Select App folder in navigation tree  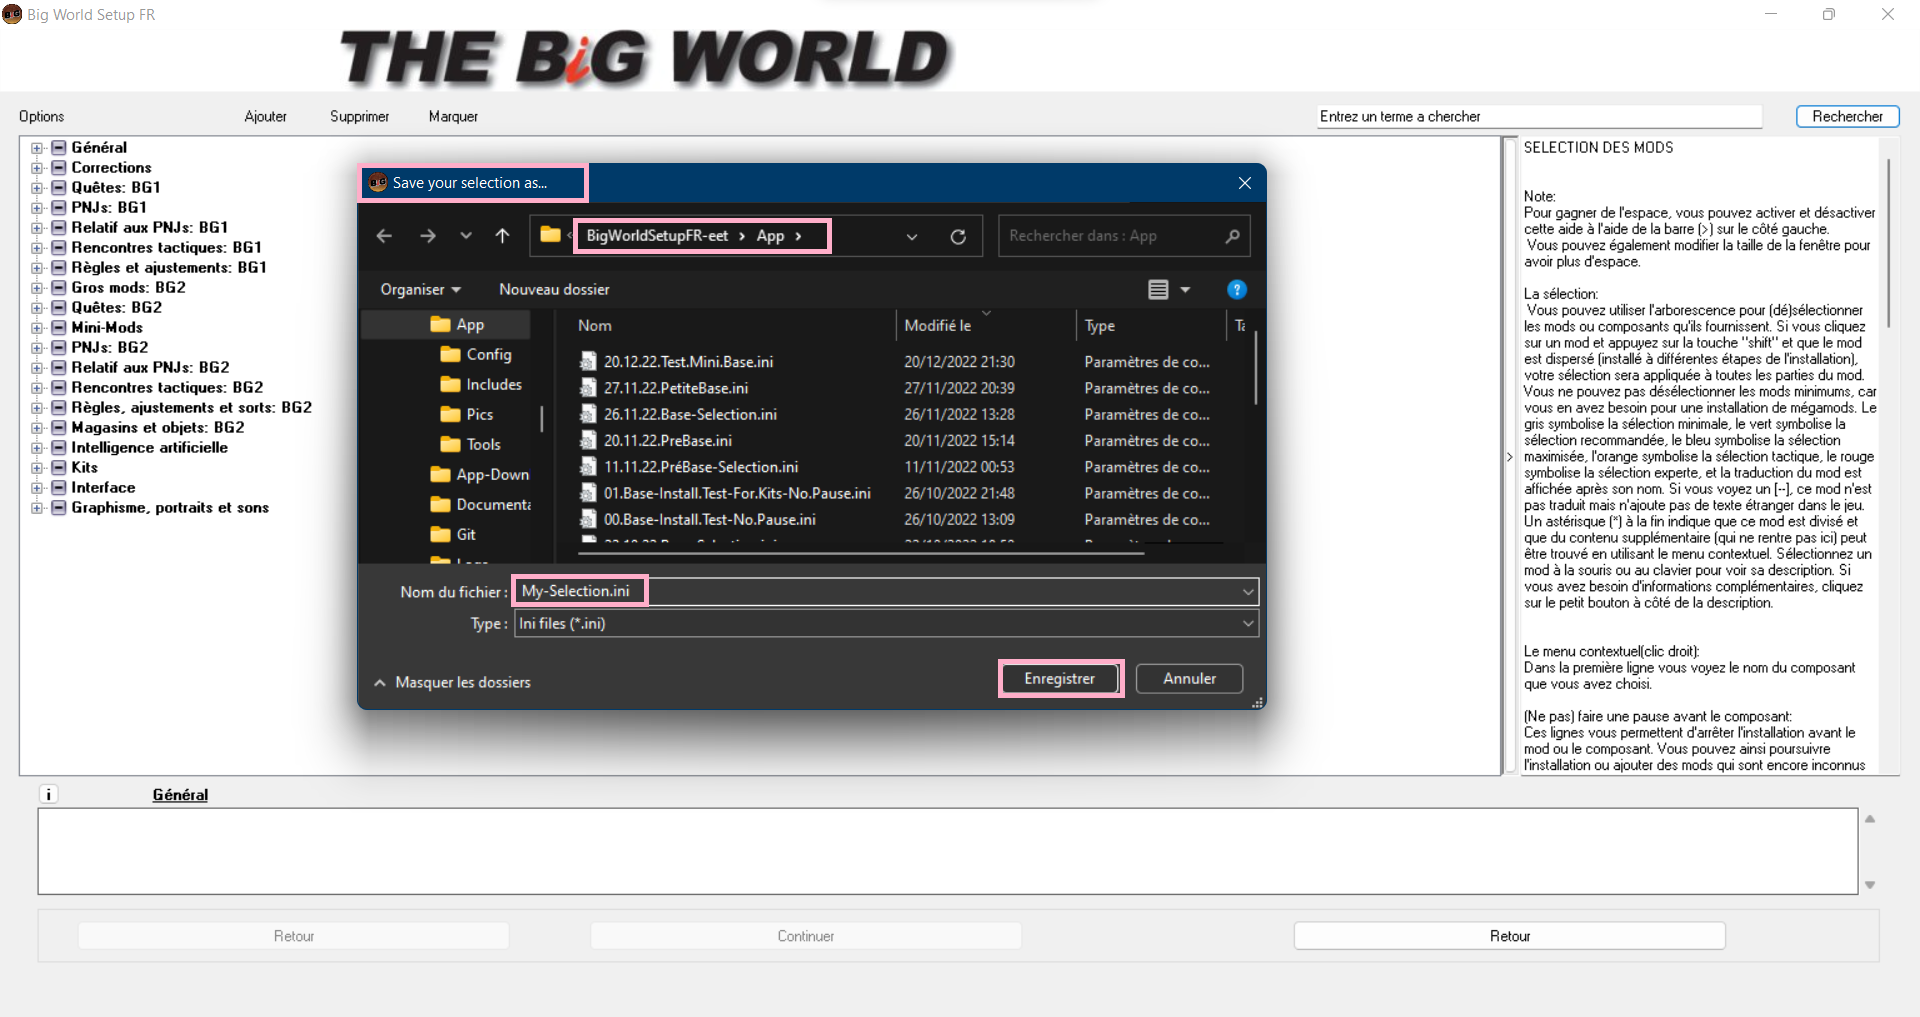pos(457,325)
